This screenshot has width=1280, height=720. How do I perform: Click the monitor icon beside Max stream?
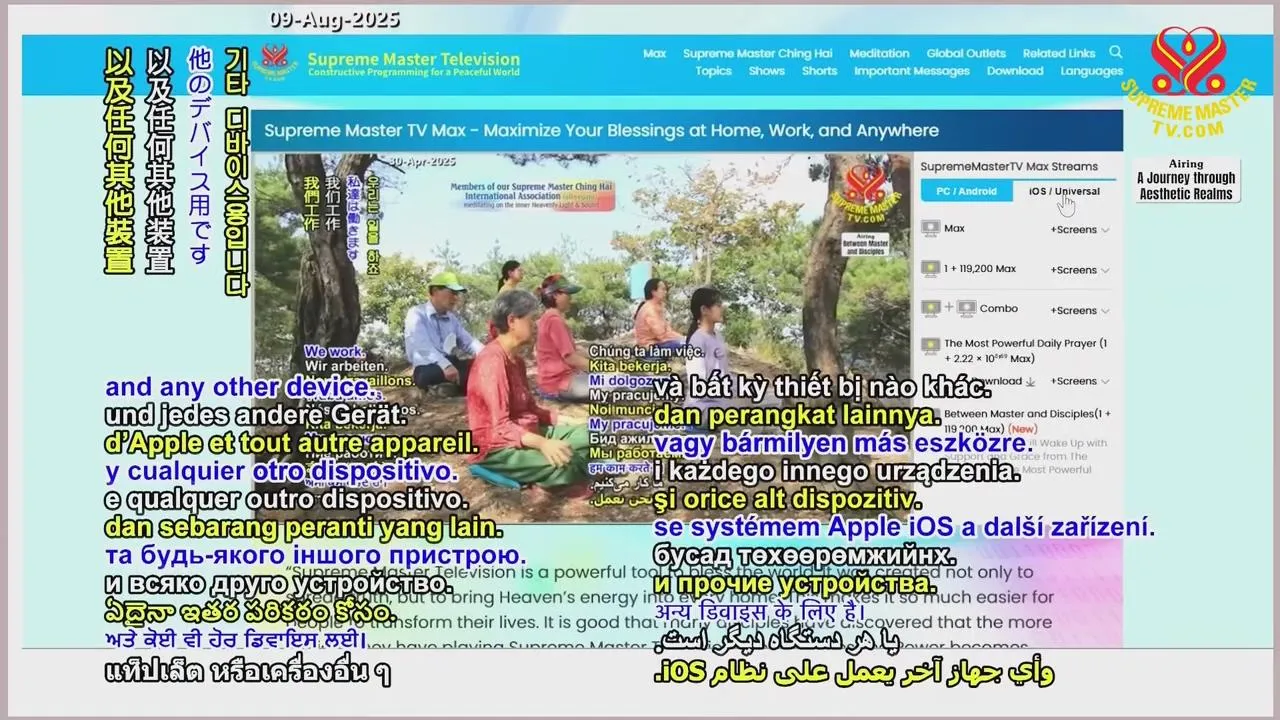click(x=930, y=229)
